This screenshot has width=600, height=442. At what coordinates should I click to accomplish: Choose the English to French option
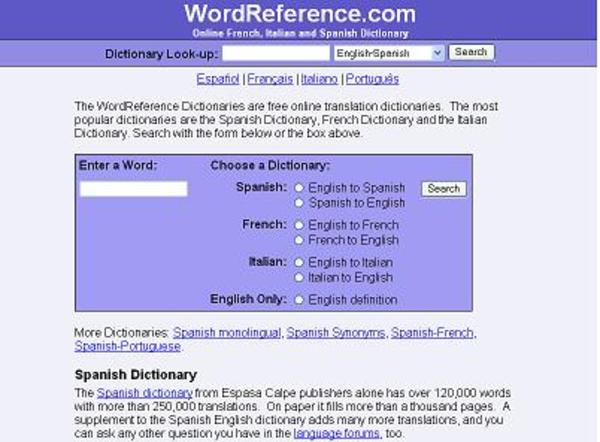[x=300, y=226]
